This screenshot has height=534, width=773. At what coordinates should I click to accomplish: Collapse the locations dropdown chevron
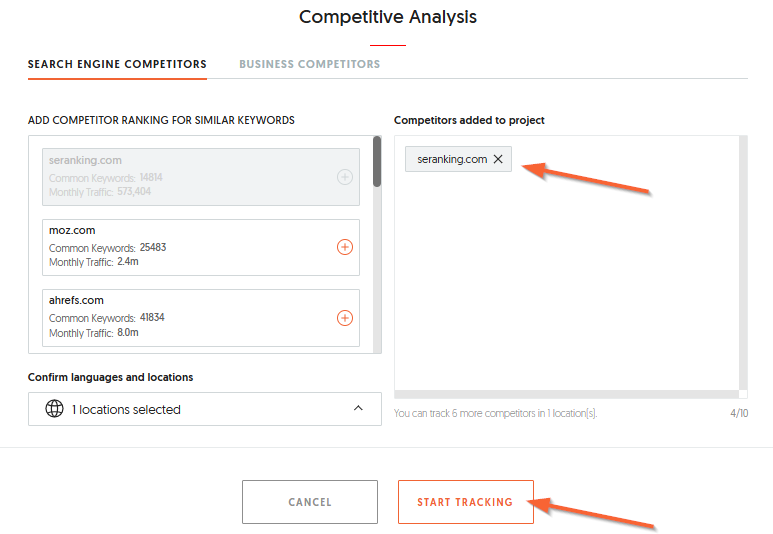358,409
